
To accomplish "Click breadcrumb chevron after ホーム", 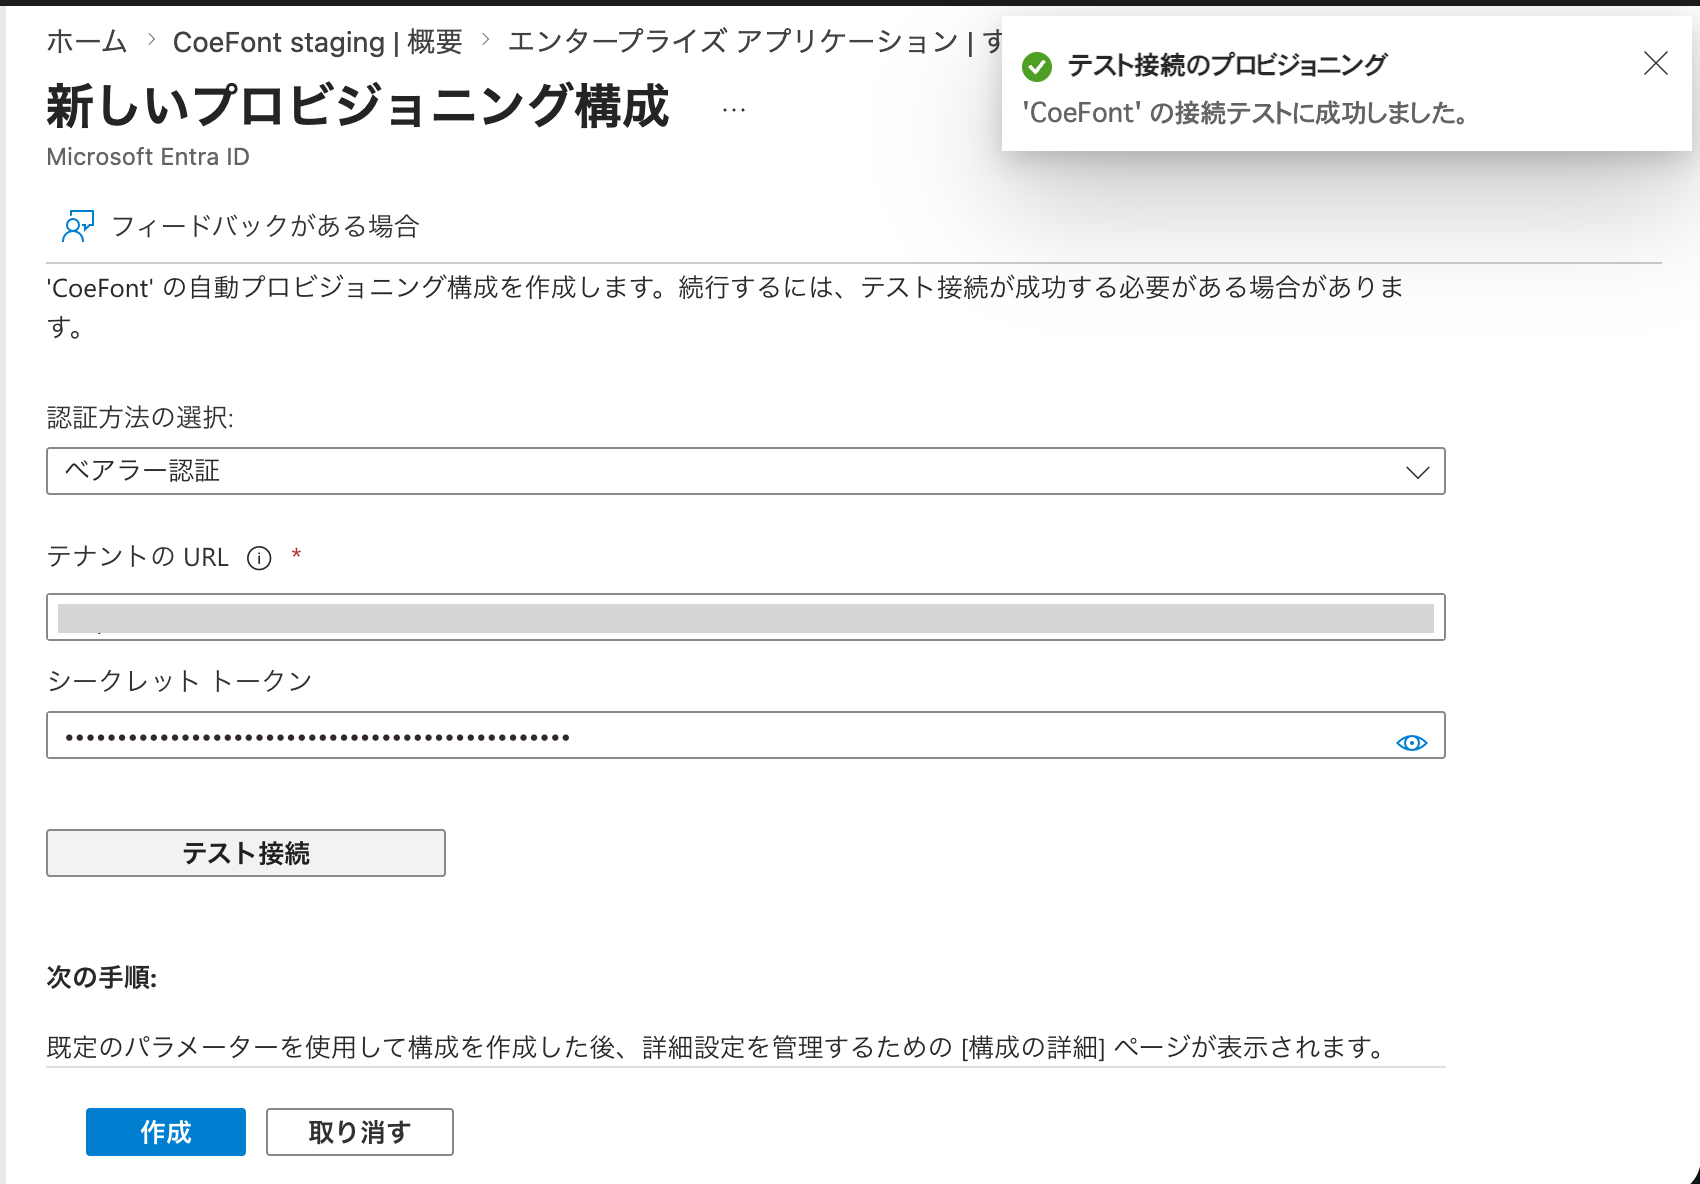I will point(151,40).
